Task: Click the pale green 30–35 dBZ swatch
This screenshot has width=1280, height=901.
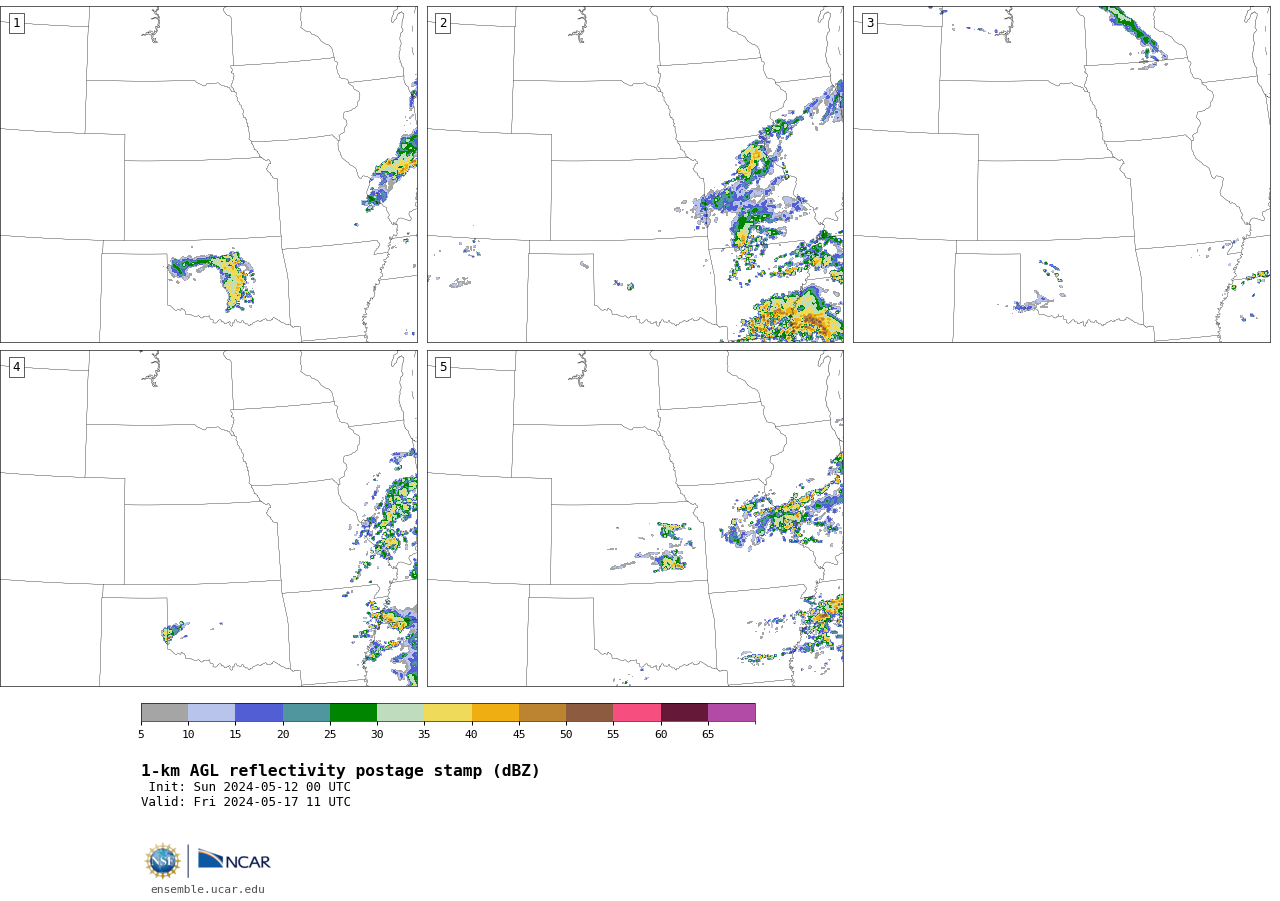Action: click(x=400, y=712)
